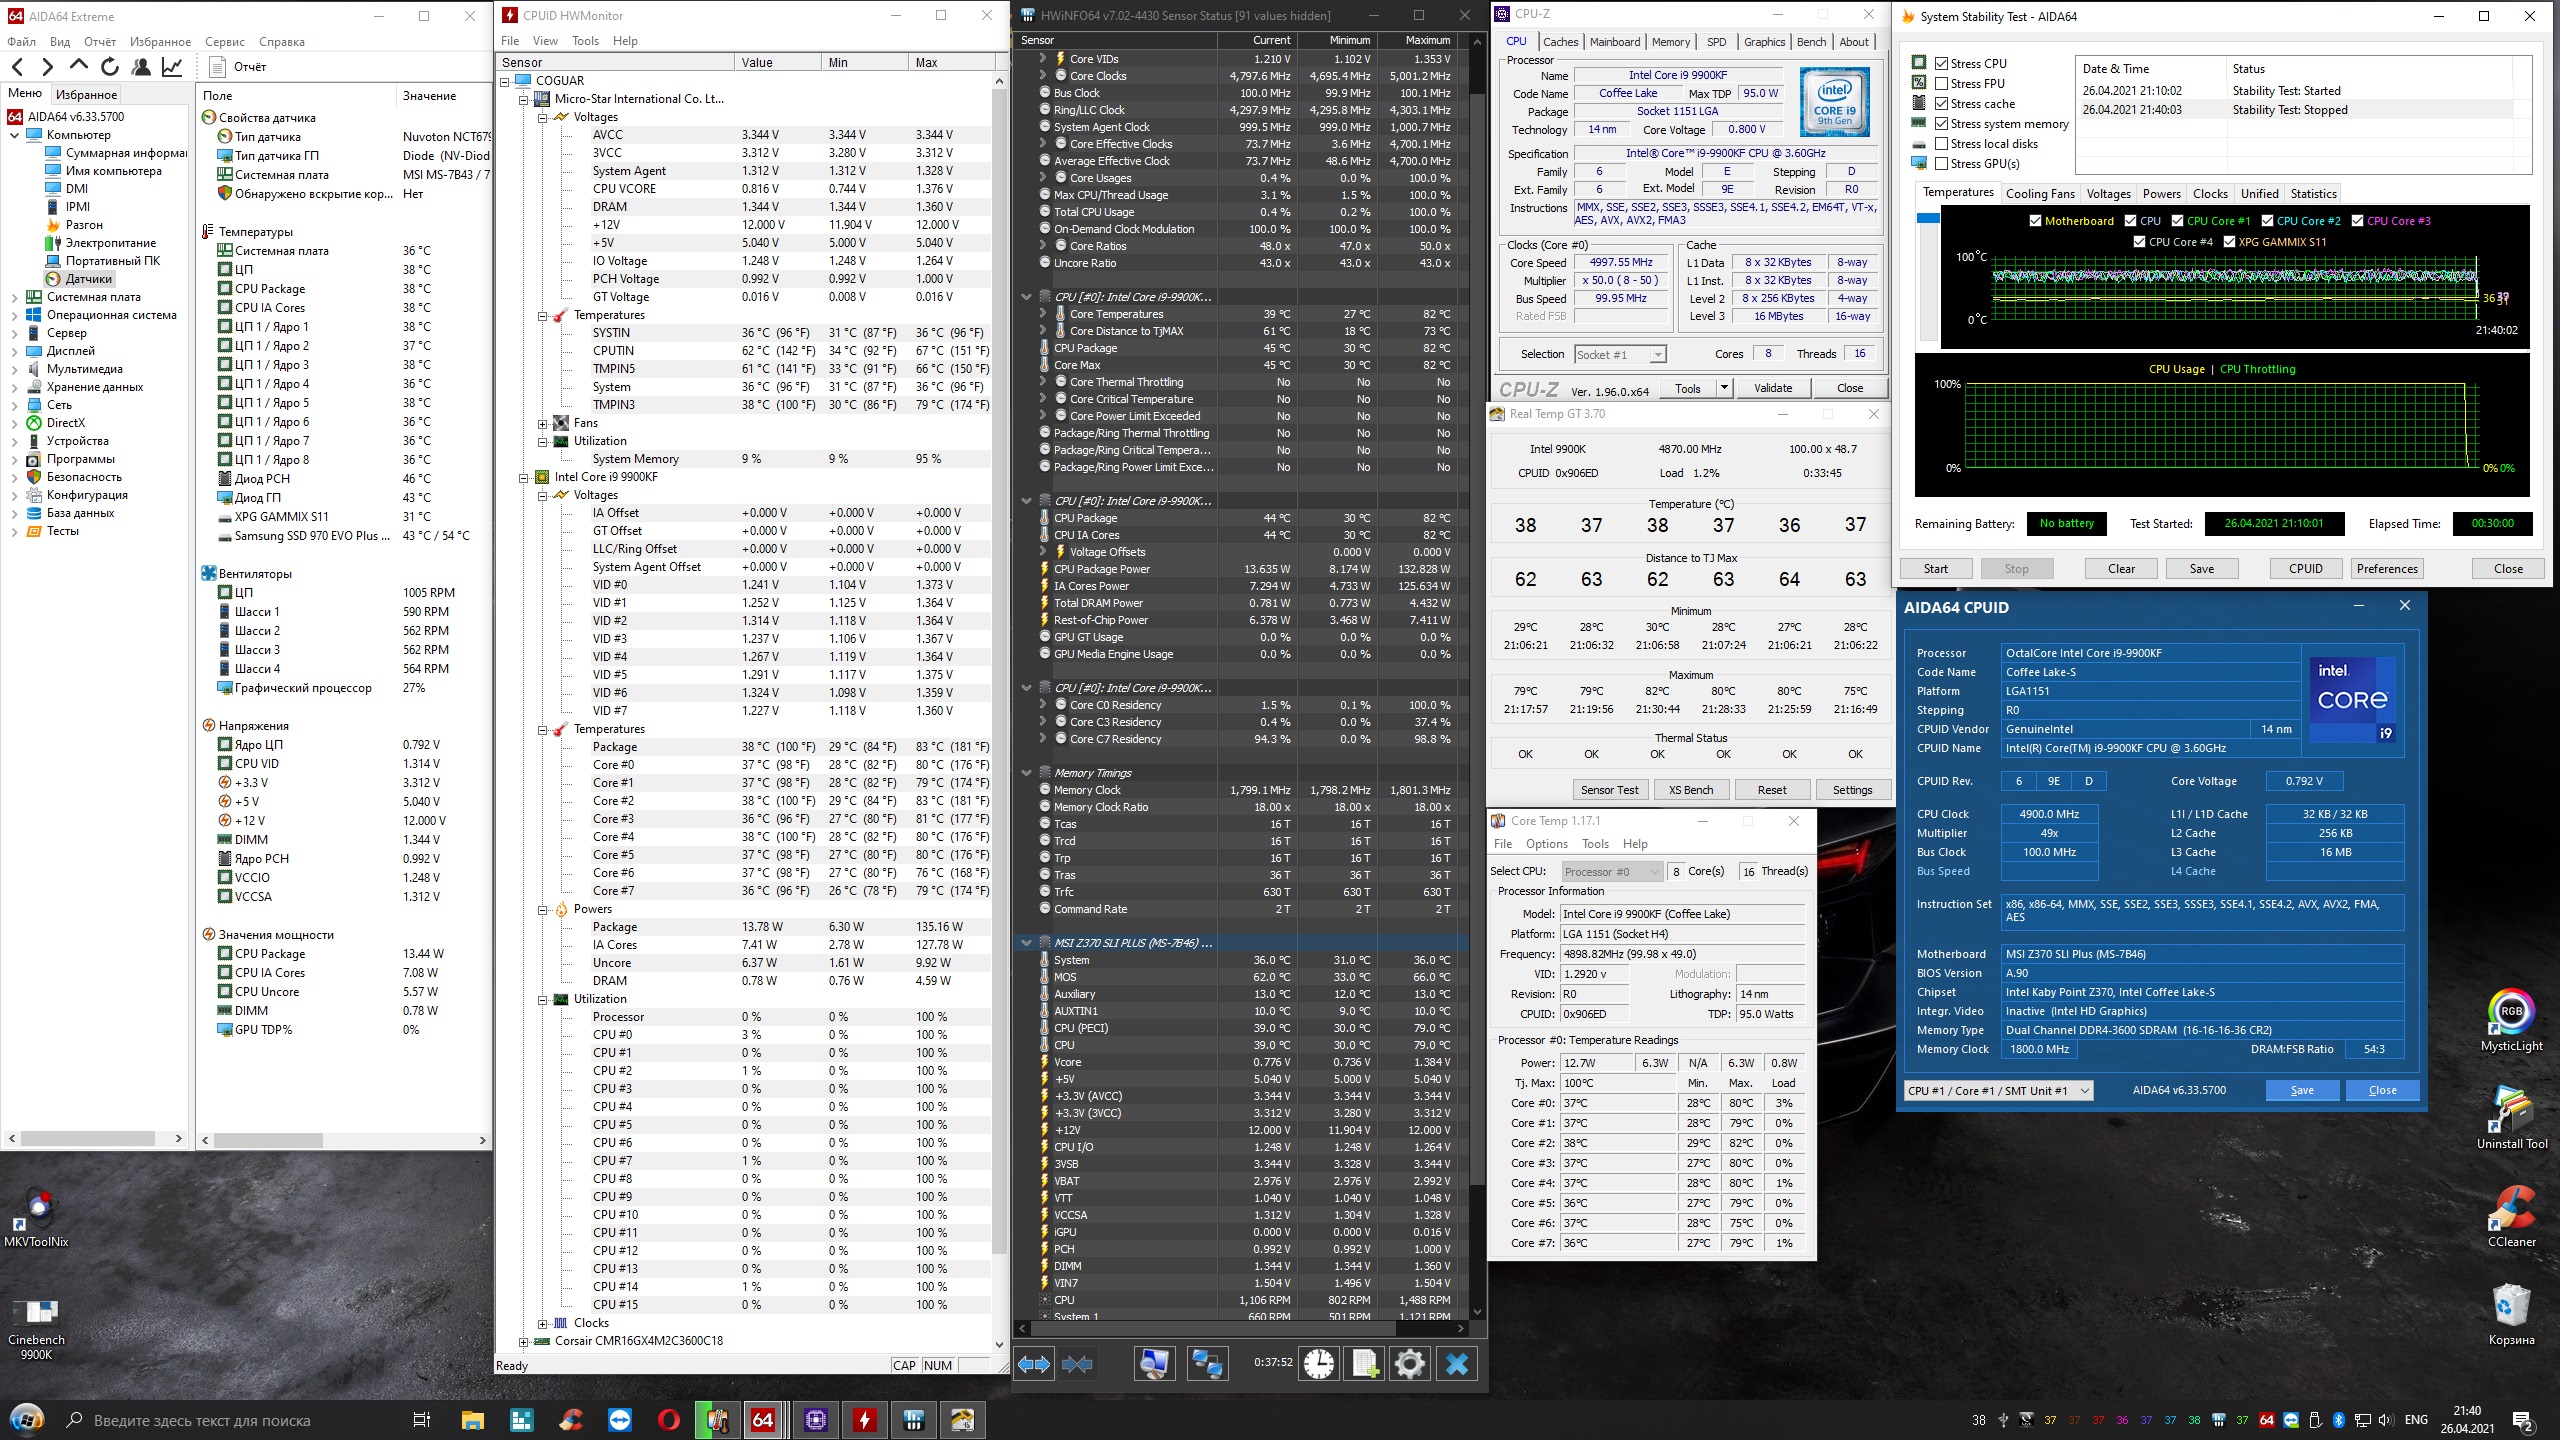
Task: Toggle Stress GPU(s) checkbox
Action: pos(1941,164)
